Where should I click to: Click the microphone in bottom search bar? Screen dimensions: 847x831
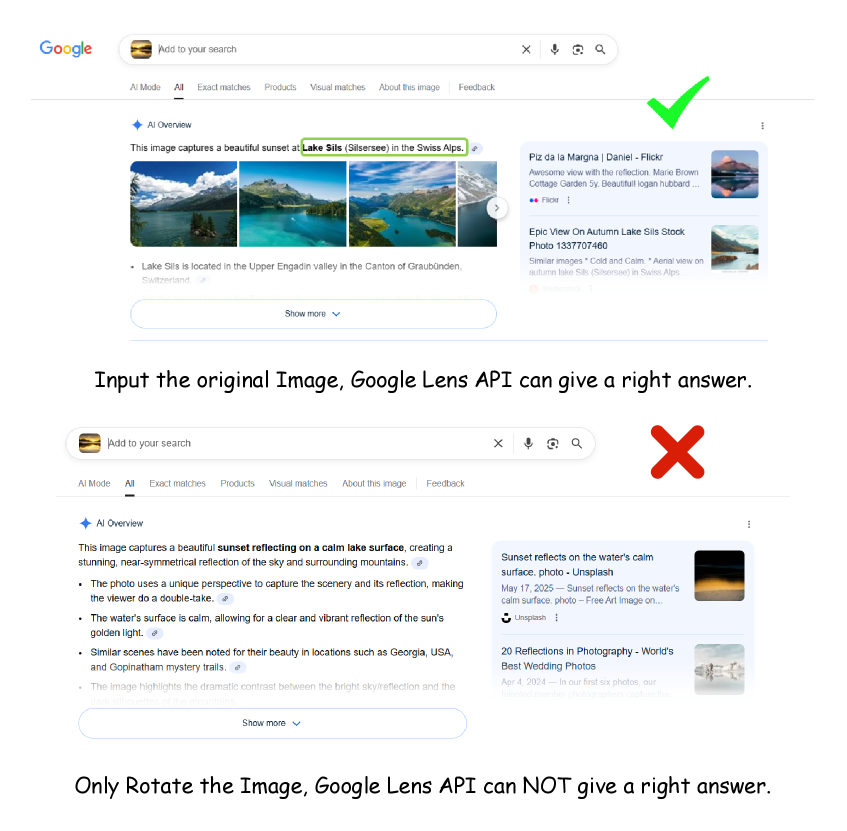click(528, 444)
